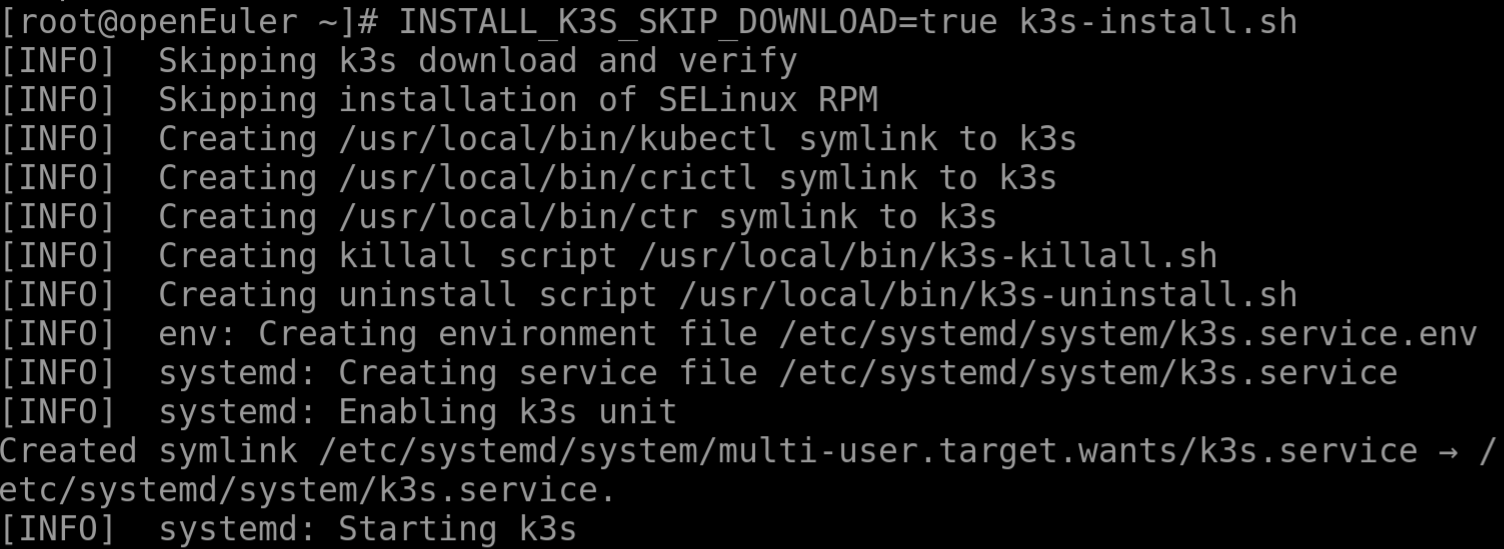Click the /usr/local/bin/k3s-killall.sh script path
Screen dimensions: 1504x549
pos(927,255)
